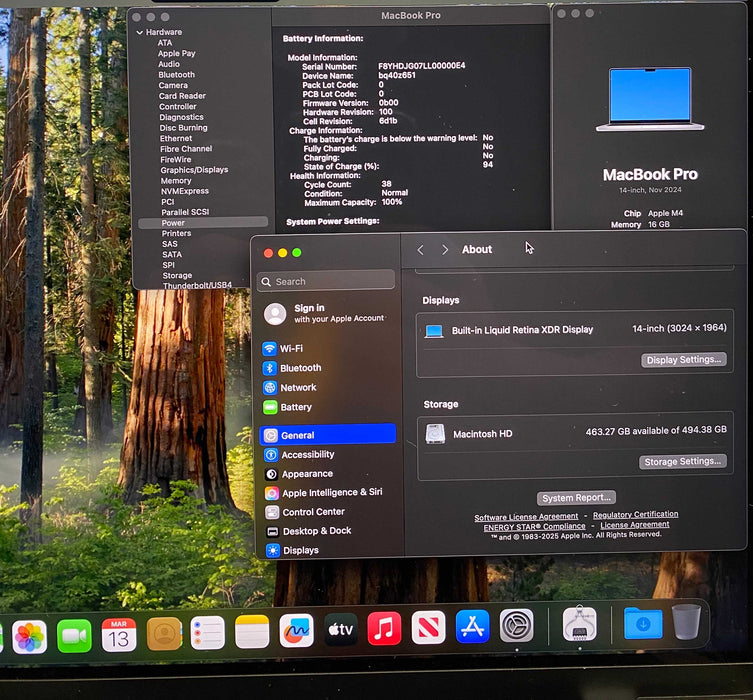Click Storage Settings button

tap(682, 461)
